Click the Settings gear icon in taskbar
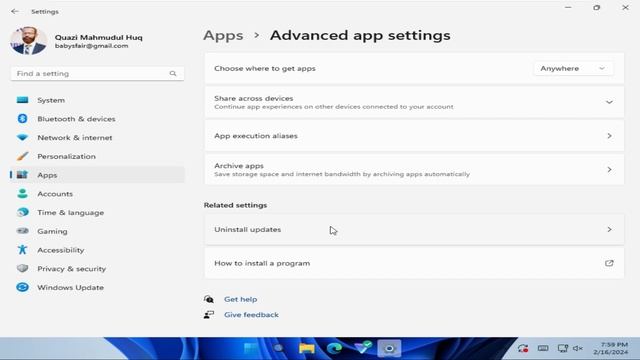 [x=389, y=348]
